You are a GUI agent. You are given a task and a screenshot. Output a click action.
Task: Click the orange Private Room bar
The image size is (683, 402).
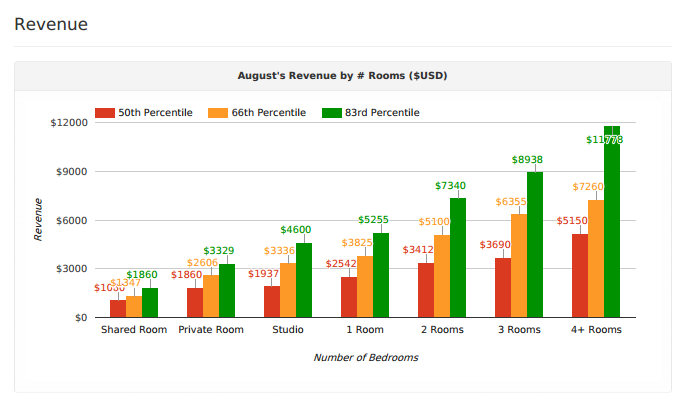(x=211, y=296)
